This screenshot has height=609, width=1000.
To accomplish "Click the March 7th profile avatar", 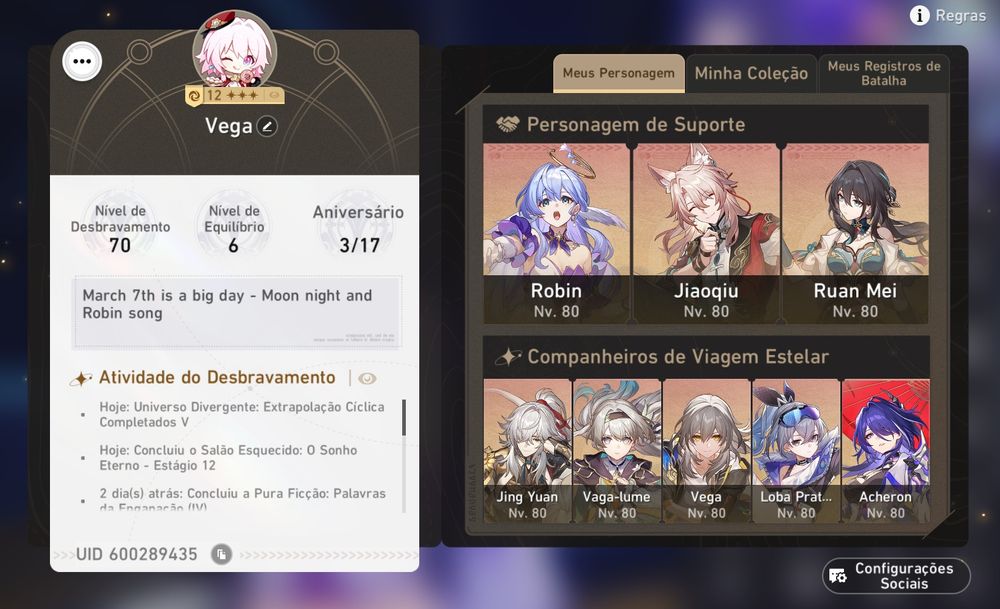I will point(235,51).
